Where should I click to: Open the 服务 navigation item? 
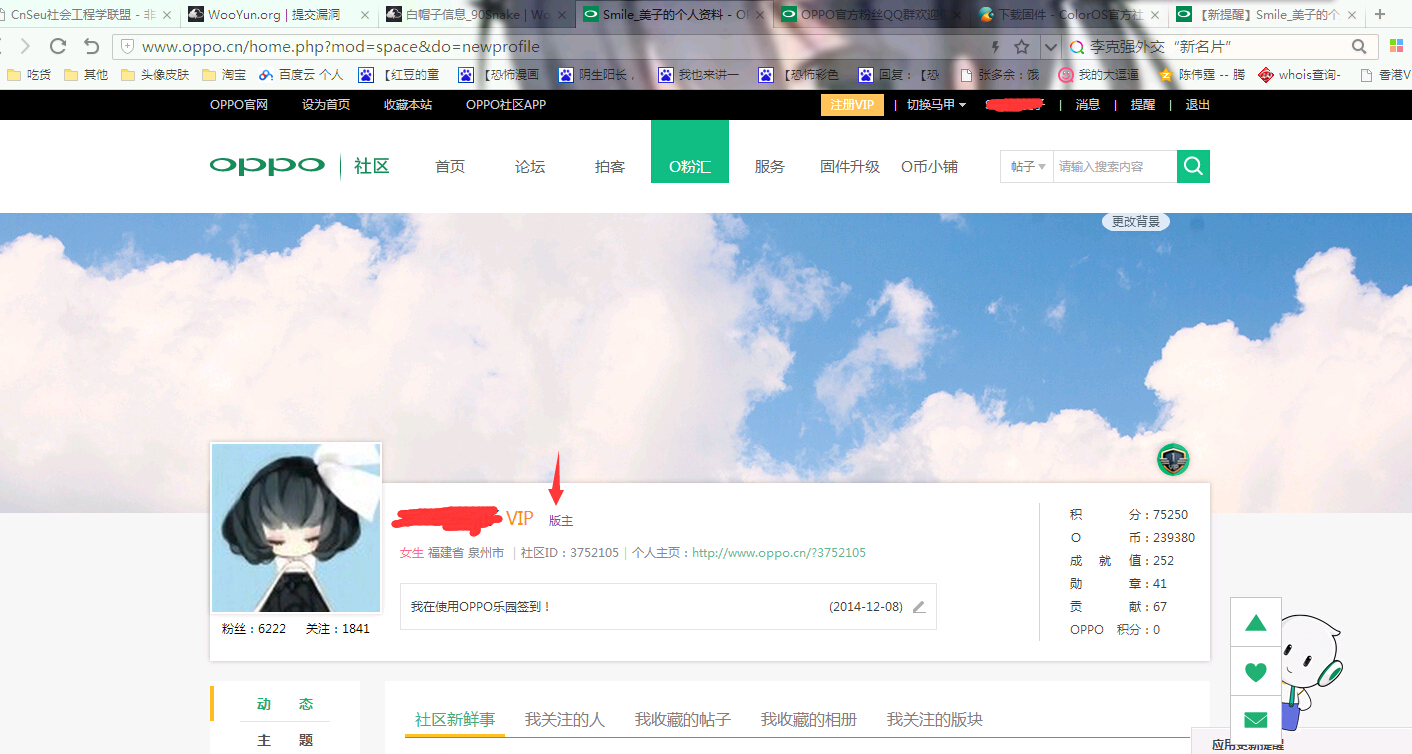(770, 167)
